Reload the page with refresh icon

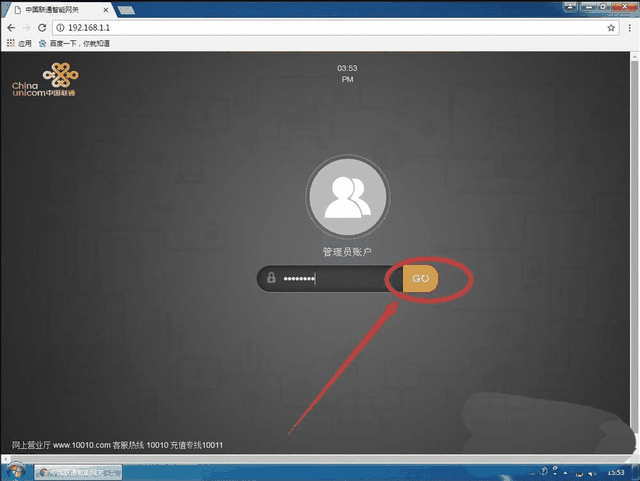[42, 28]
